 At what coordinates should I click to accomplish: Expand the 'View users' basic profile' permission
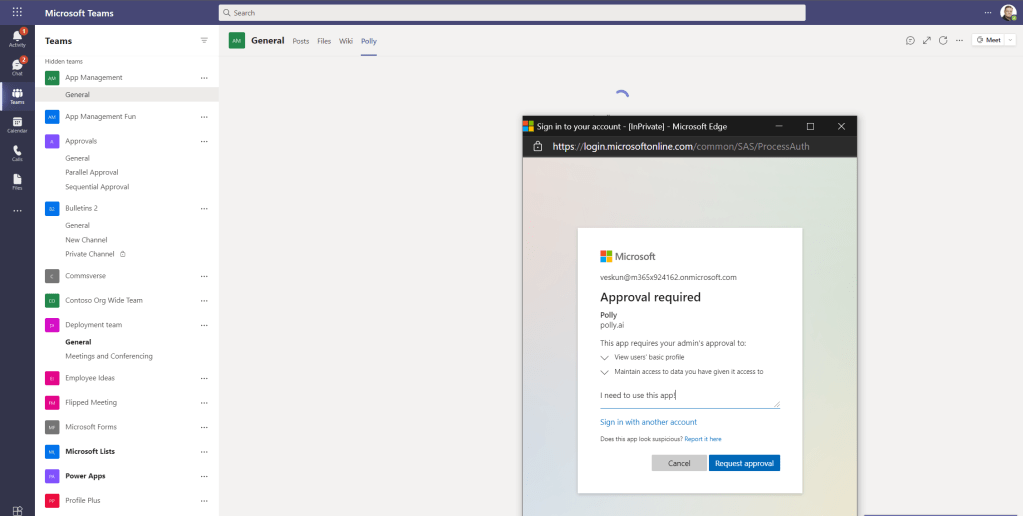click(604, 356)
